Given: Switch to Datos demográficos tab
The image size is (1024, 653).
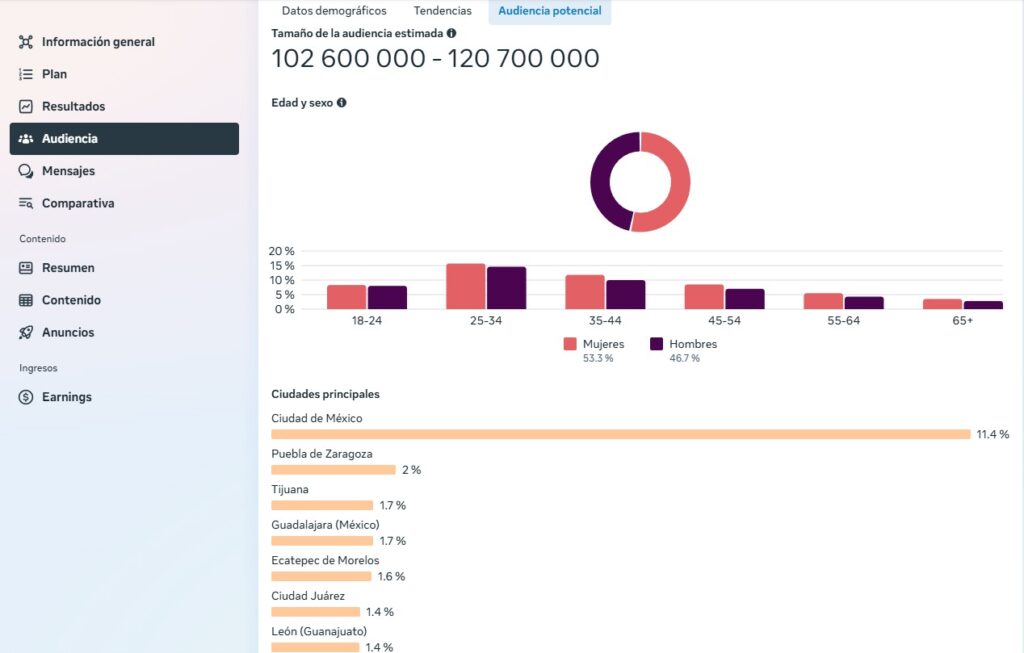Looking at the screenshot, I should (333, 11).
